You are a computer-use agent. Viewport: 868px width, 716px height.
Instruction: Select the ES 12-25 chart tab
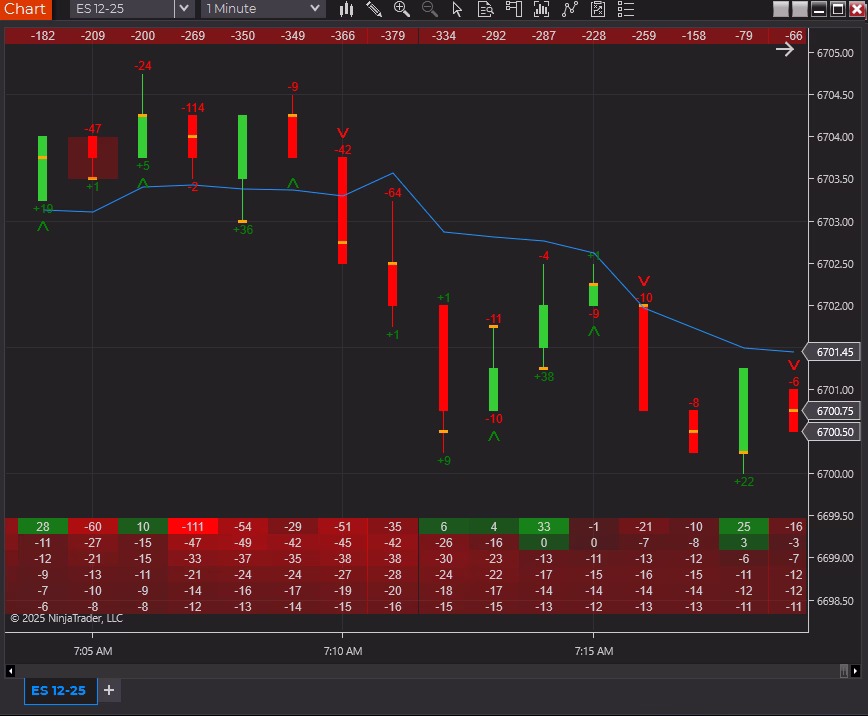(58, 690)
